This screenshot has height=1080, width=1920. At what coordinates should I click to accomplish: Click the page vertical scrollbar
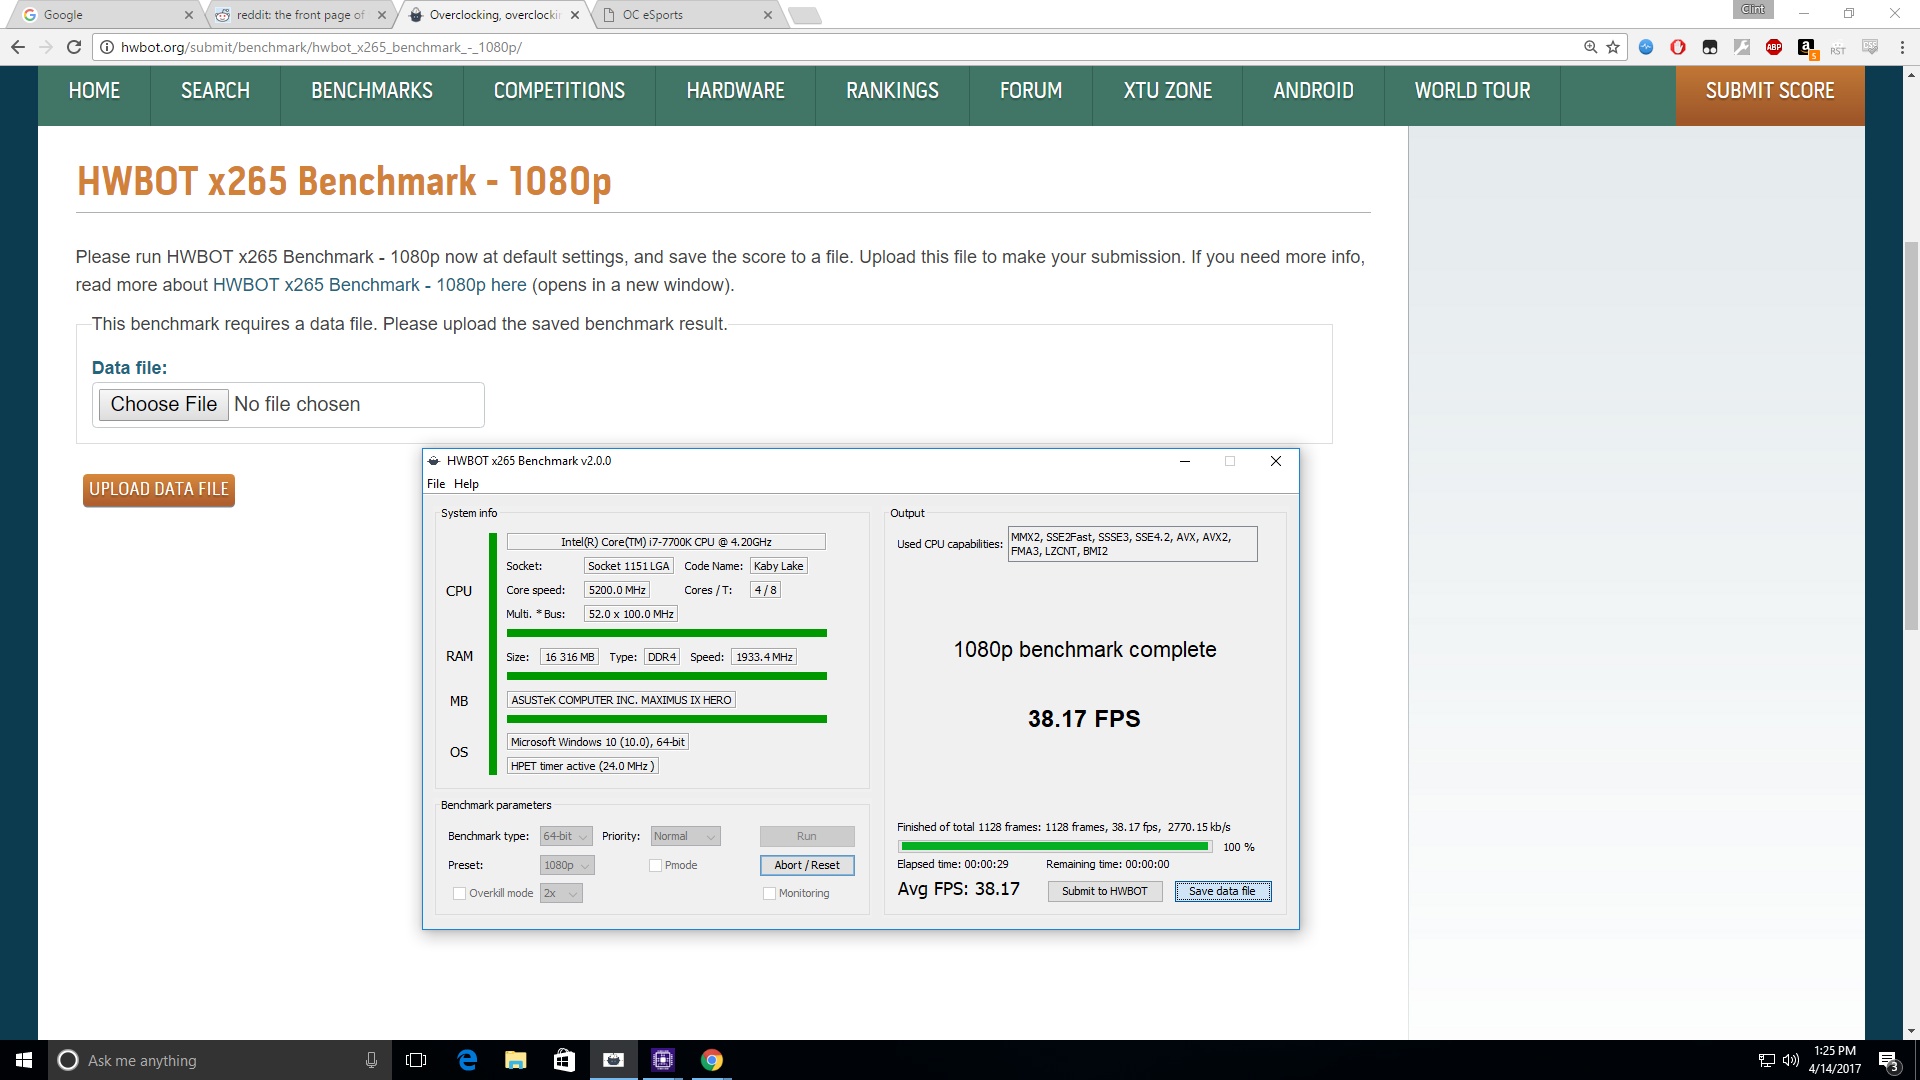click(x=1911, y=436)
